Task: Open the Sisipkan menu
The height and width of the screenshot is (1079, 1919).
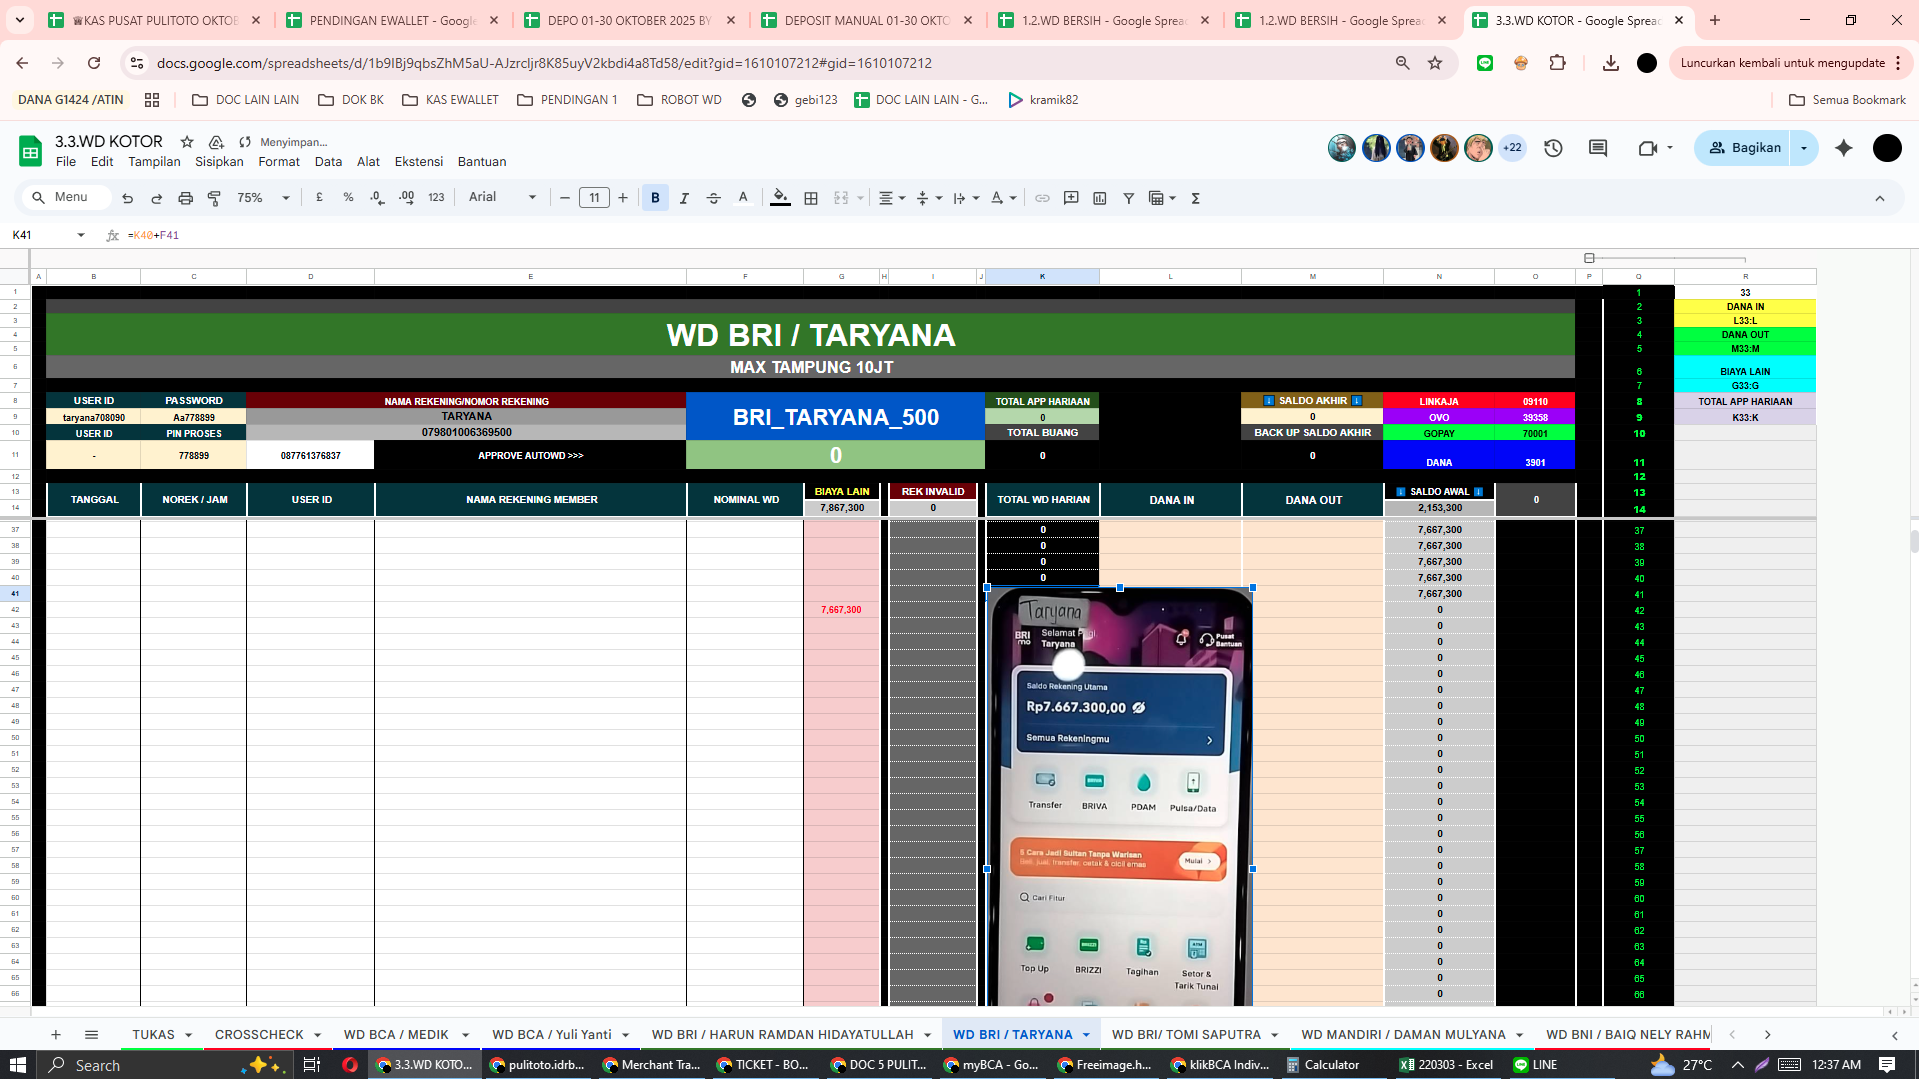Action: 219,162
